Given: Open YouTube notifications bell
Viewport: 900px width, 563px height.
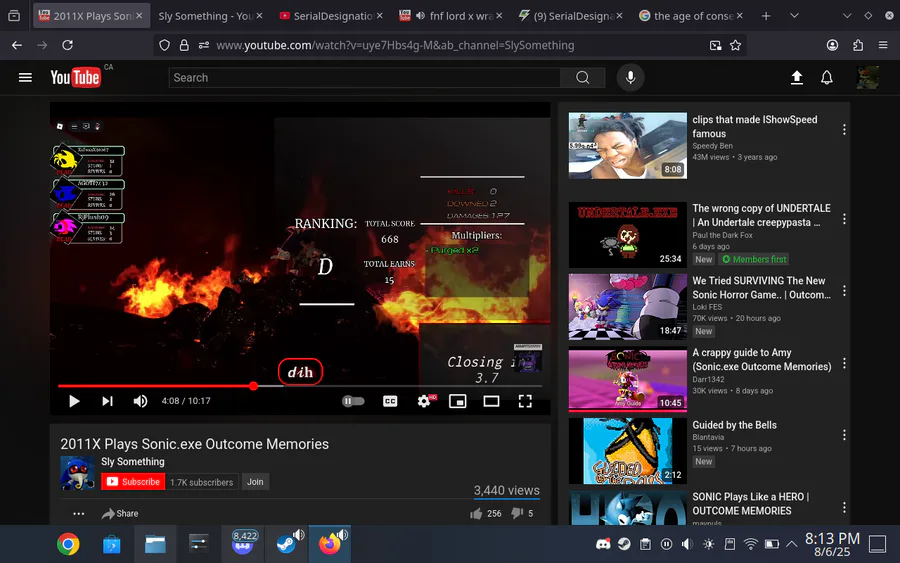Looking at the screenshot, I should click(827, 77).
